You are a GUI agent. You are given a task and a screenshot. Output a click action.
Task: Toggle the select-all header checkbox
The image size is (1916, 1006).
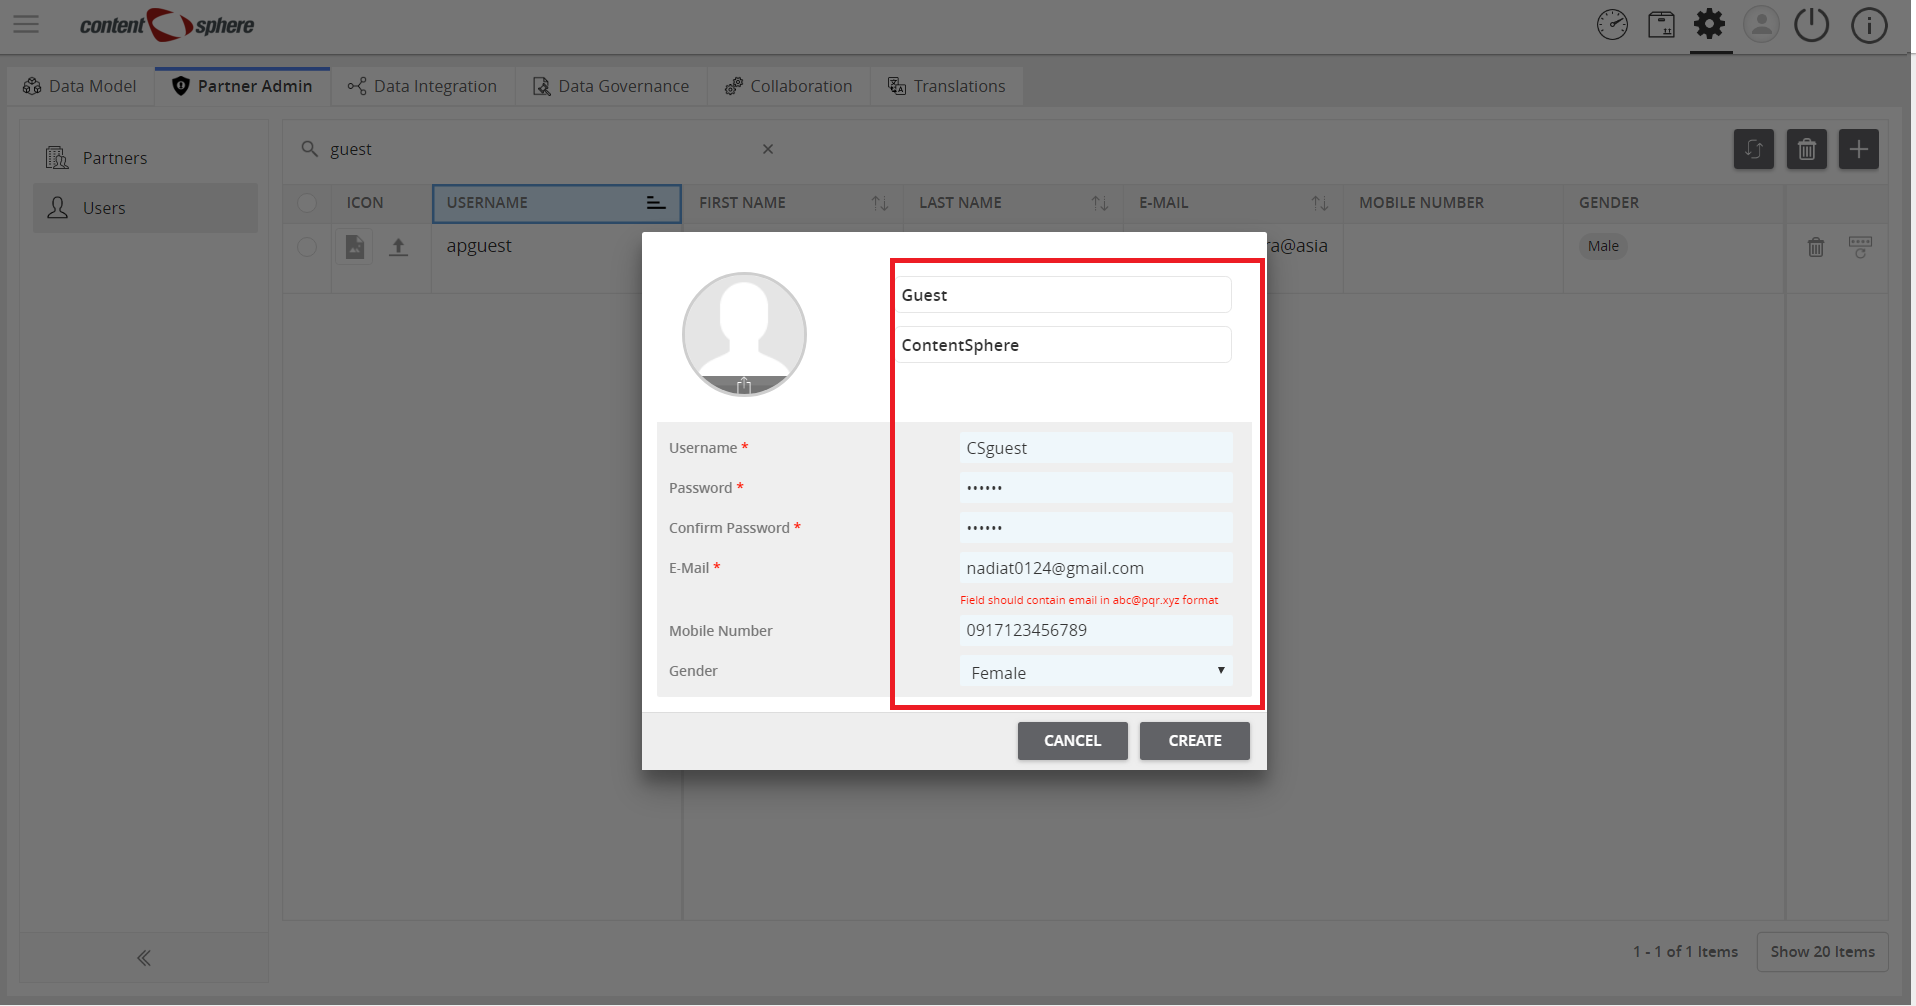click(307, 203)
